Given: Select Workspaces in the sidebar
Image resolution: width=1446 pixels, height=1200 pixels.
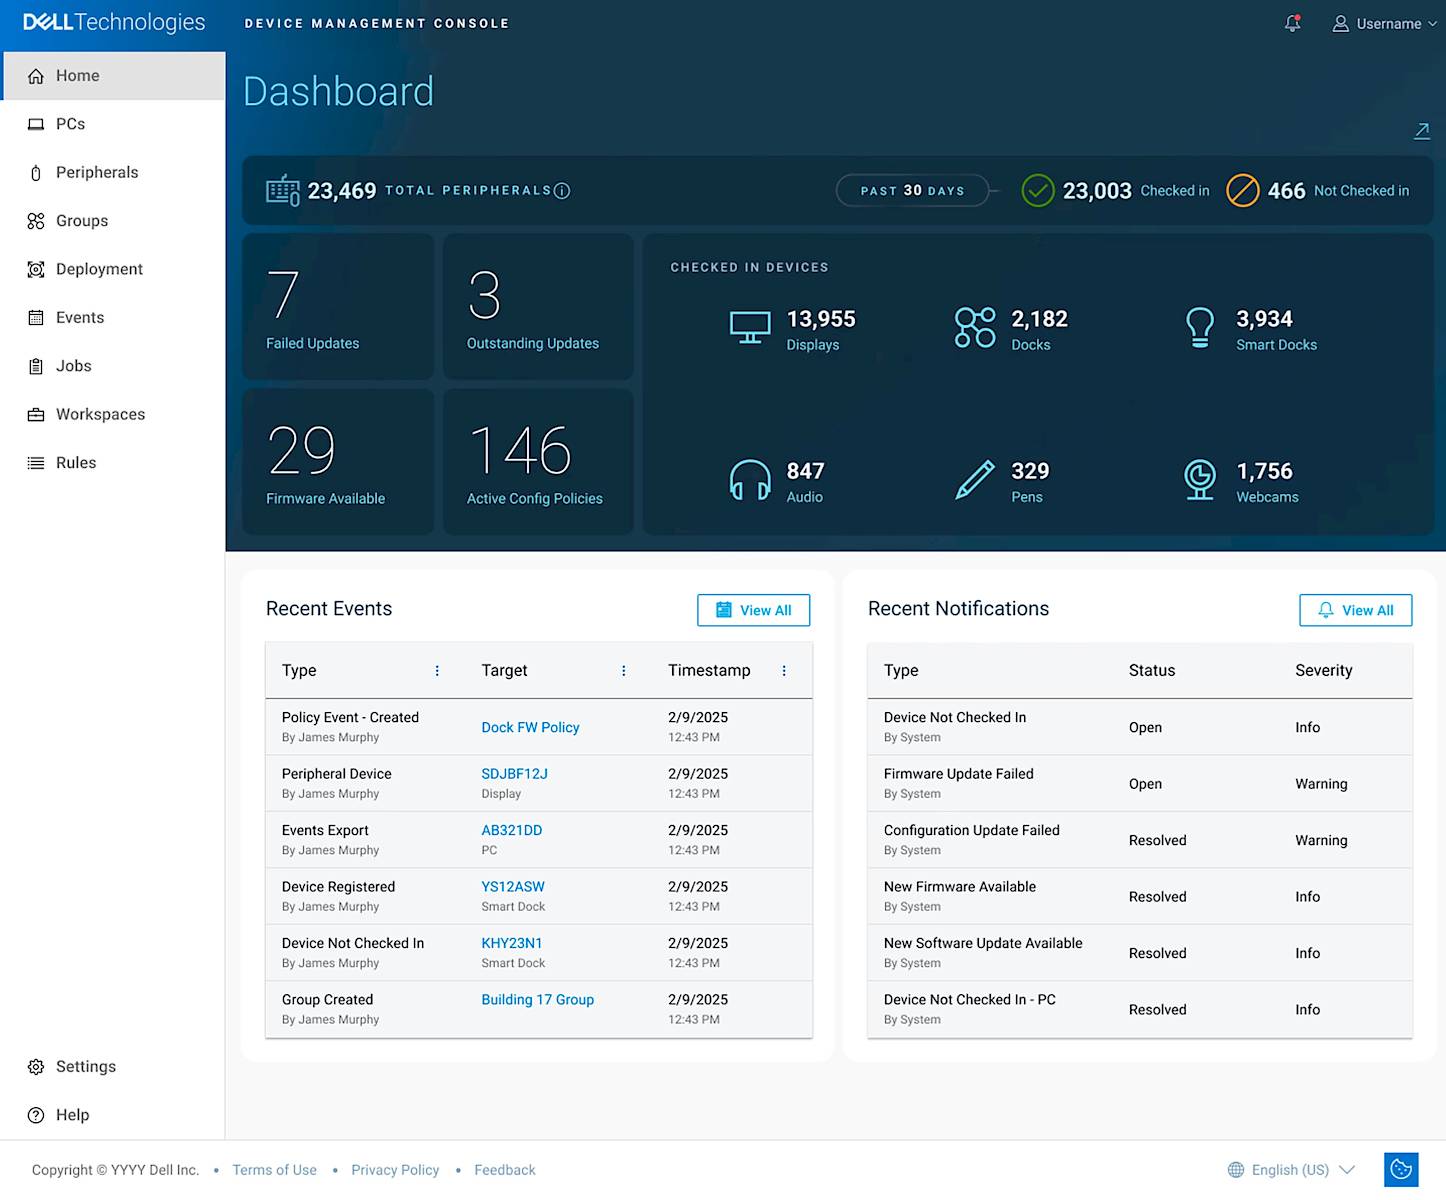Looking at the screenshot, I should pyautogui.click(x=100, y=414).
